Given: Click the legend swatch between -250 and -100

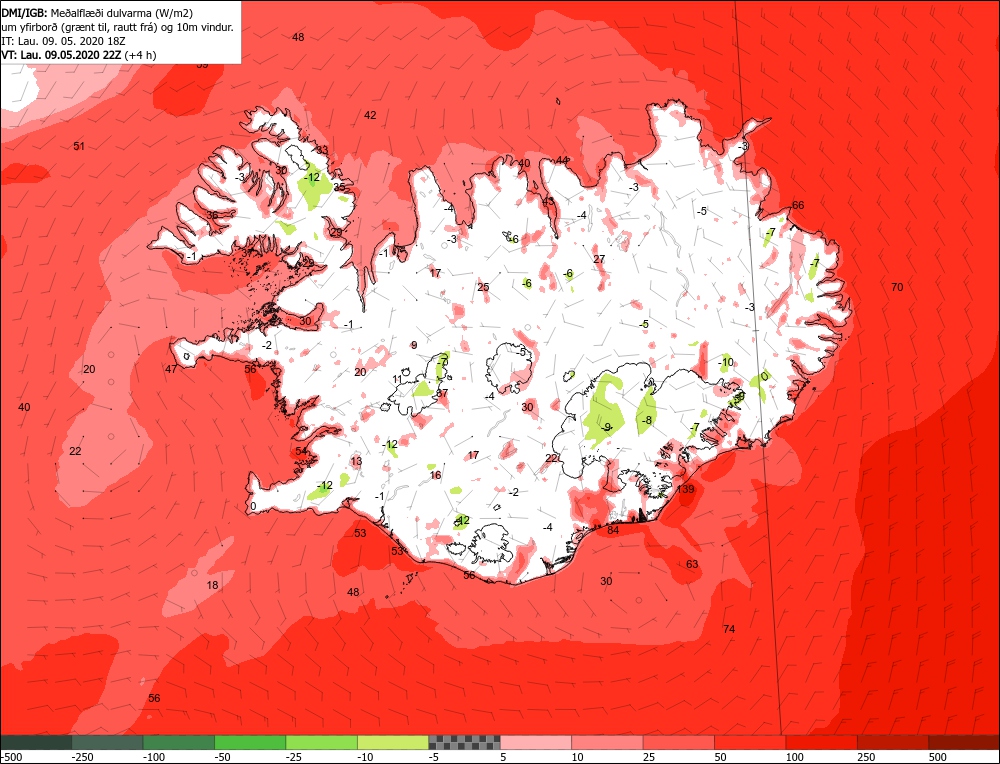Looking at the screenshot, I should click(x=107, y=742).
